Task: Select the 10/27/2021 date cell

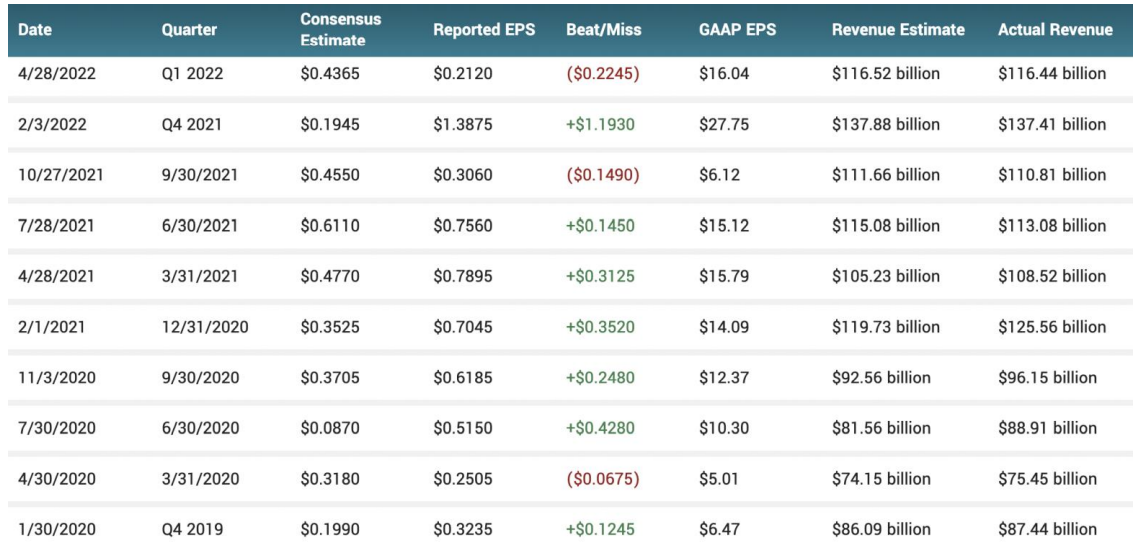Action: click(58, 175)
